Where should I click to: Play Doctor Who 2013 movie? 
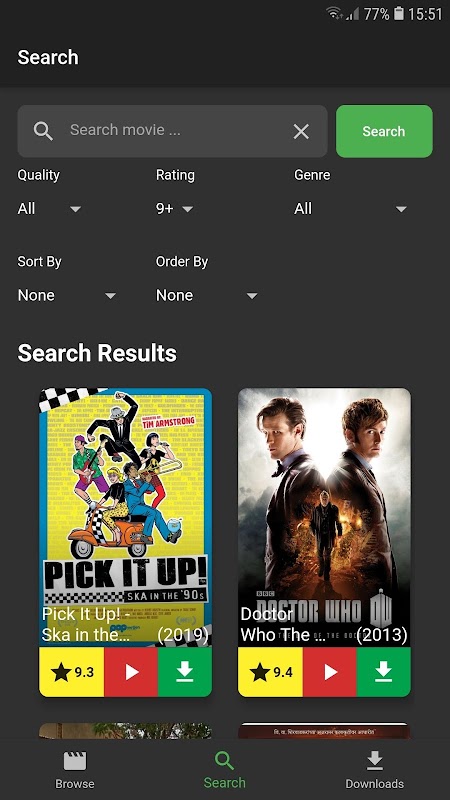tap(330, 672)
